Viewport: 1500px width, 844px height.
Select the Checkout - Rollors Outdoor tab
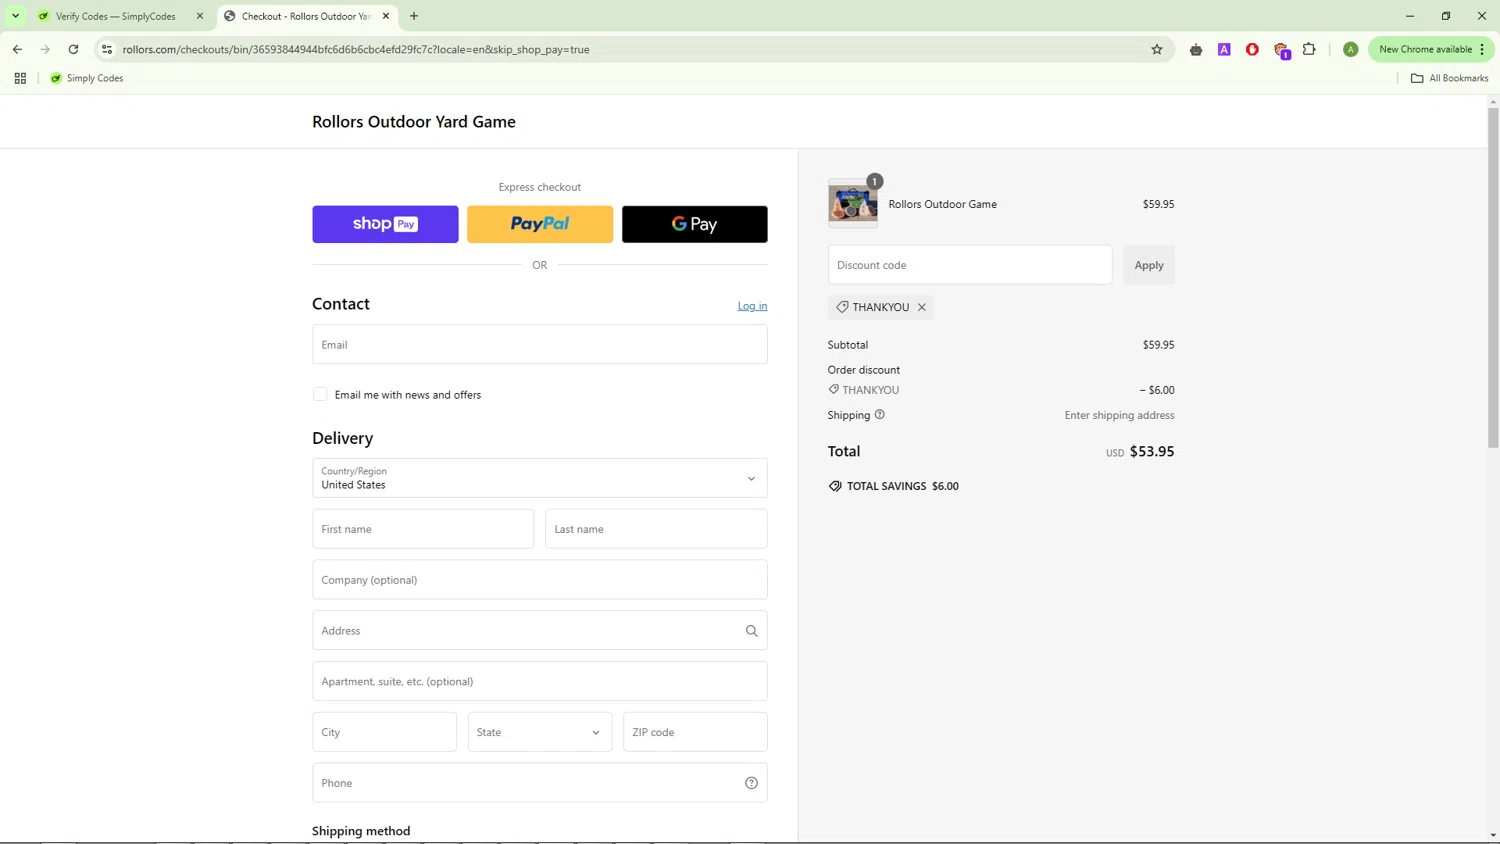pyautogui.click(x=306, y=16)
